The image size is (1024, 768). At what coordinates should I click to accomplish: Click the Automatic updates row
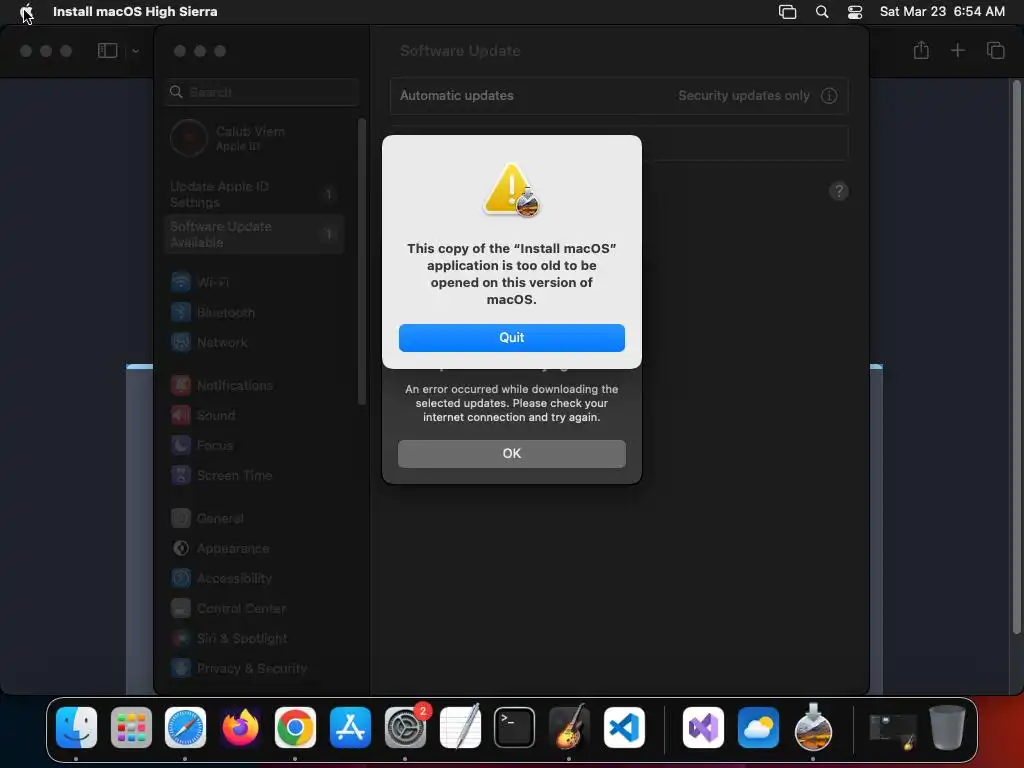coord(619,96)
